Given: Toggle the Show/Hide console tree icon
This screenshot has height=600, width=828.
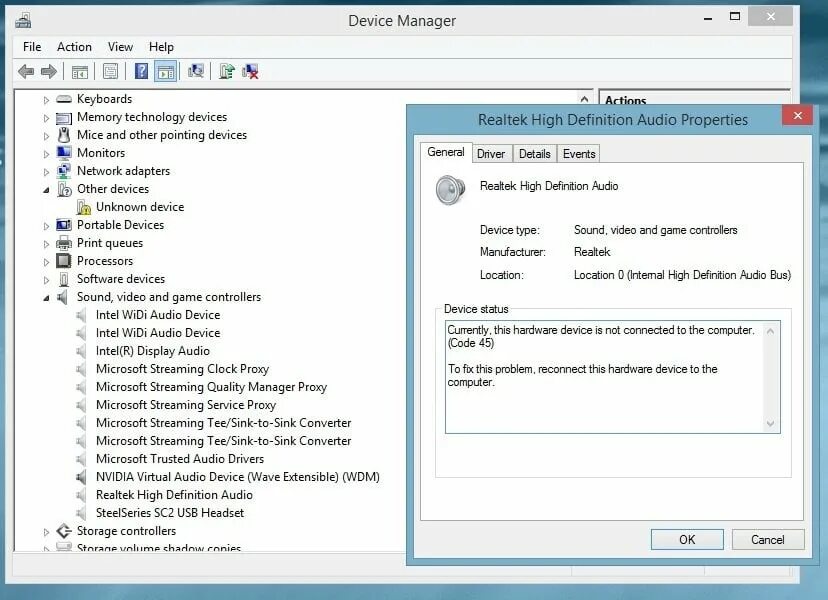Looking at the screenshot, I should [x=78, y=71].
